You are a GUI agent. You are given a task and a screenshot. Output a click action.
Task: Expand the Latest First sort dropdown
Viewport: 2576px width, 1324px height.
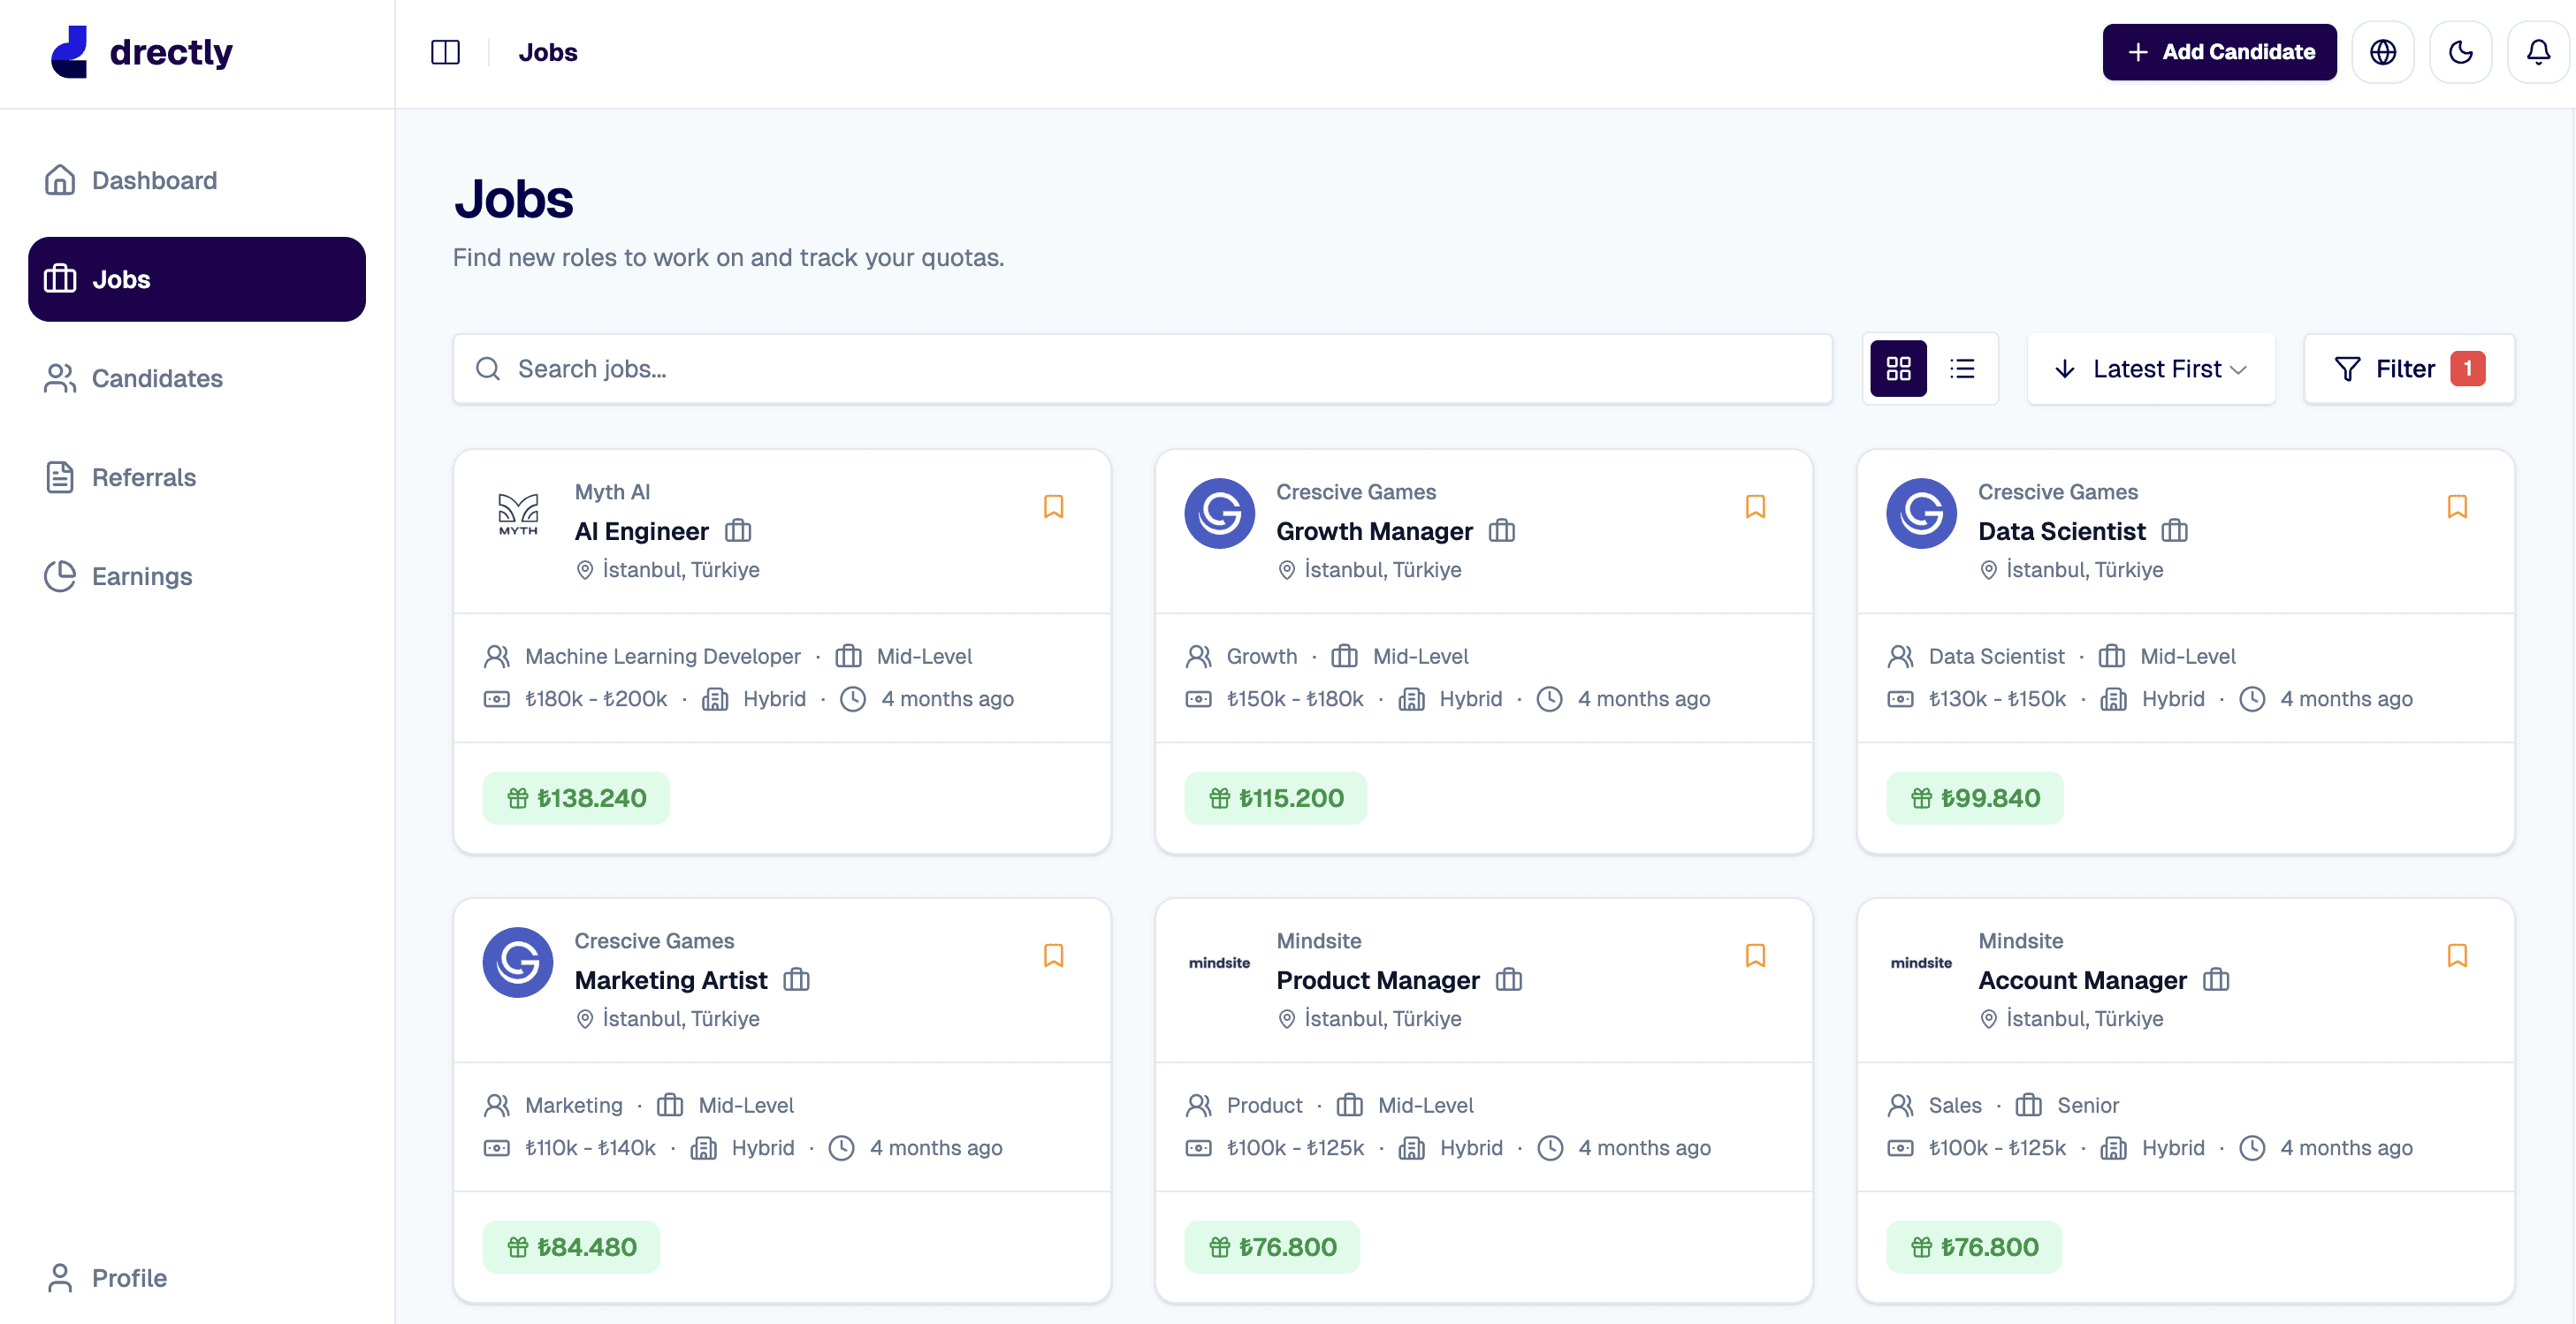coord(2150,369)
